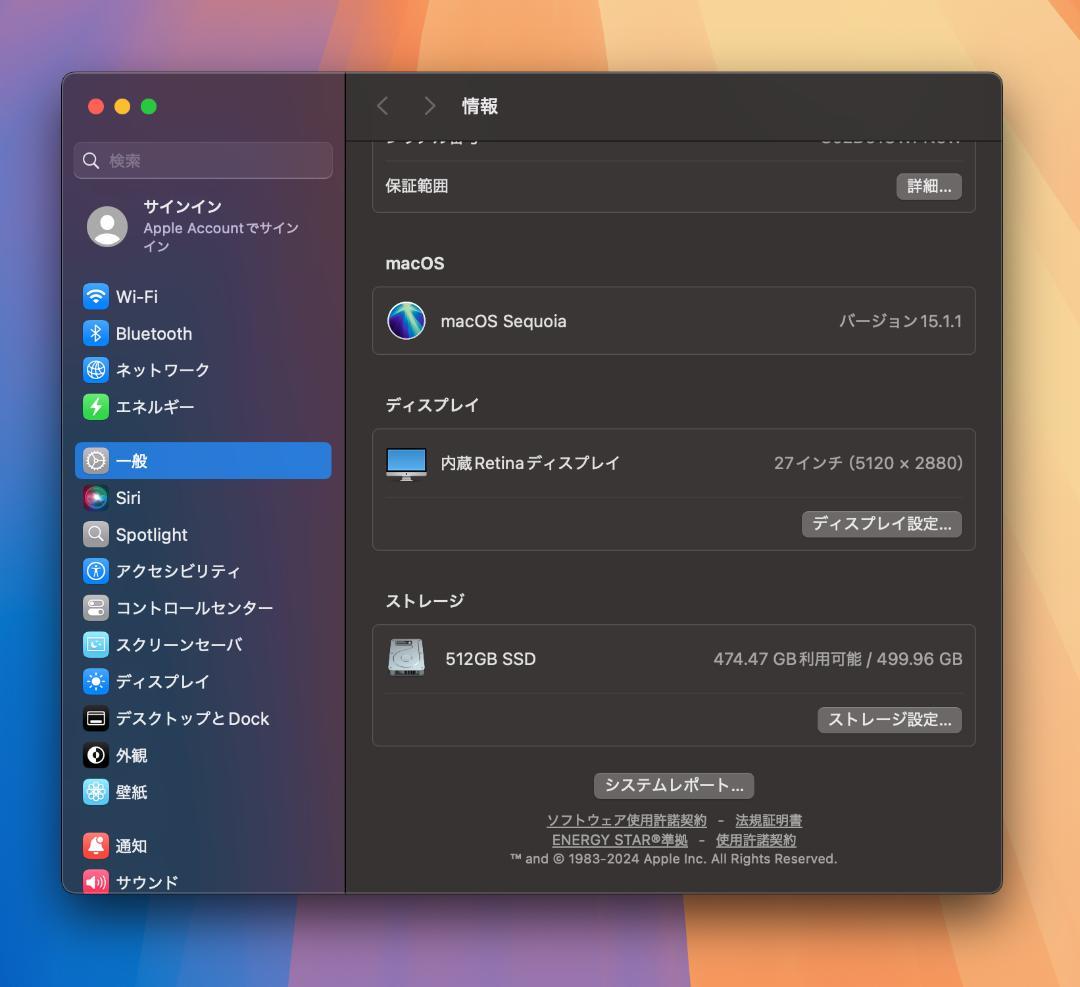The image size is (1080, 987).
Task: Open the 詳細... warranty button
Action: [928, 186]
